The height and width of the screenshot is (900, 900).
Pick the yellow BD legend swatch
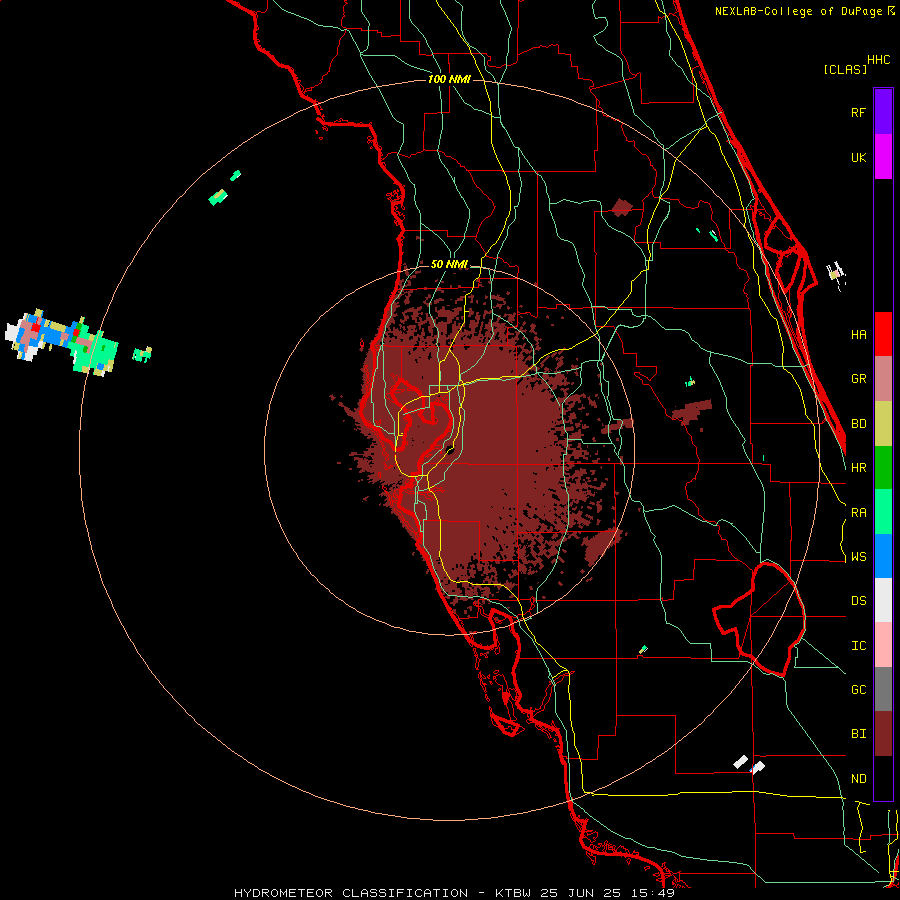[x=883, y=424]
